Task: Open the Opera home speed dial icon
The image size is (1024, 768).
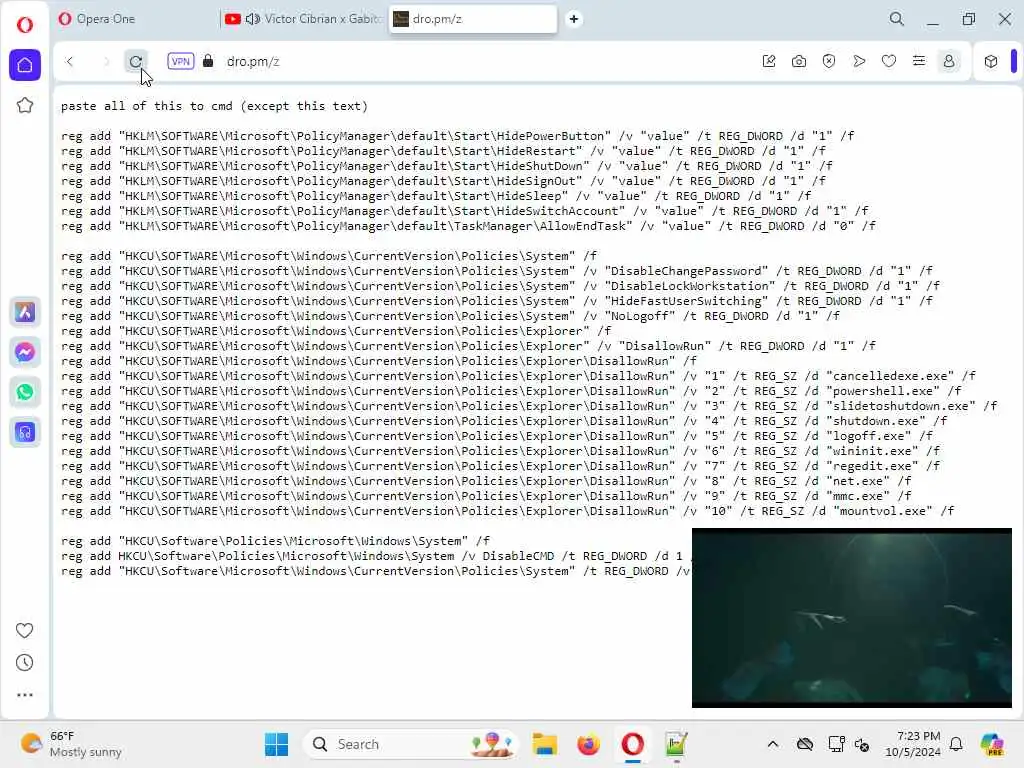Action: 25,65
